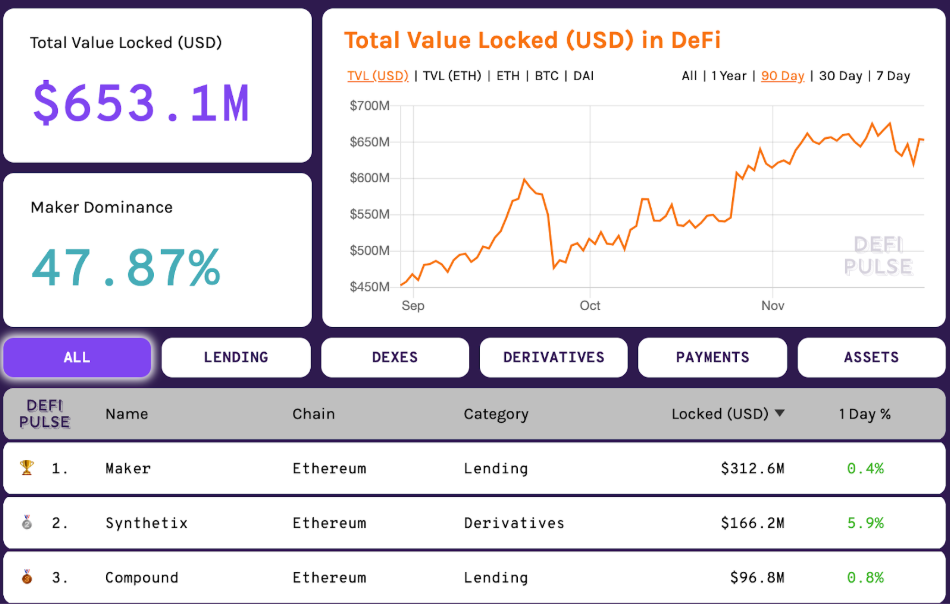Switch to the PAYMENTS tab
Screen dimensions: 950x604
coord(712,357)
